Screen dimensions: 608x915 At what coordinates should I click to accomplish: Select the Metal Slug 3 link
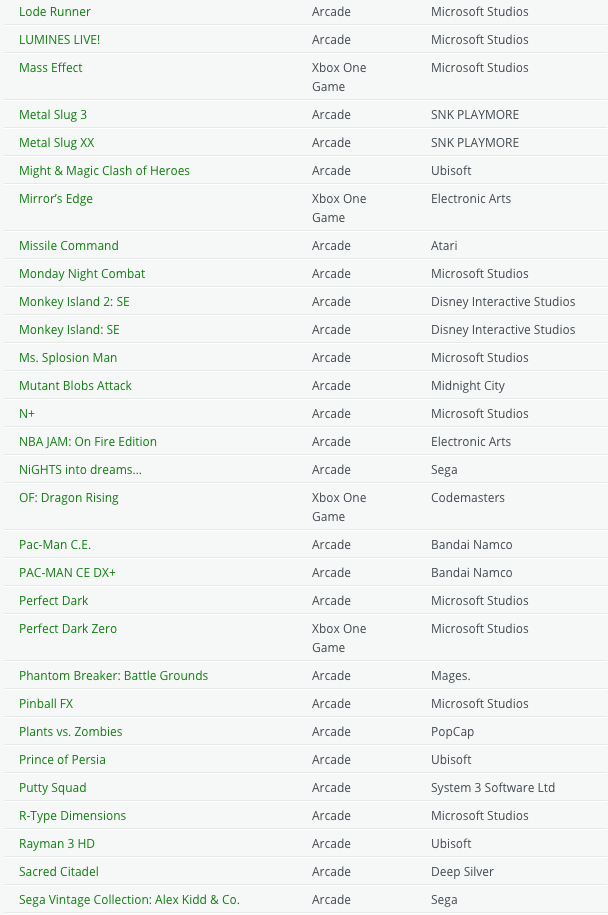pos(52,114)
